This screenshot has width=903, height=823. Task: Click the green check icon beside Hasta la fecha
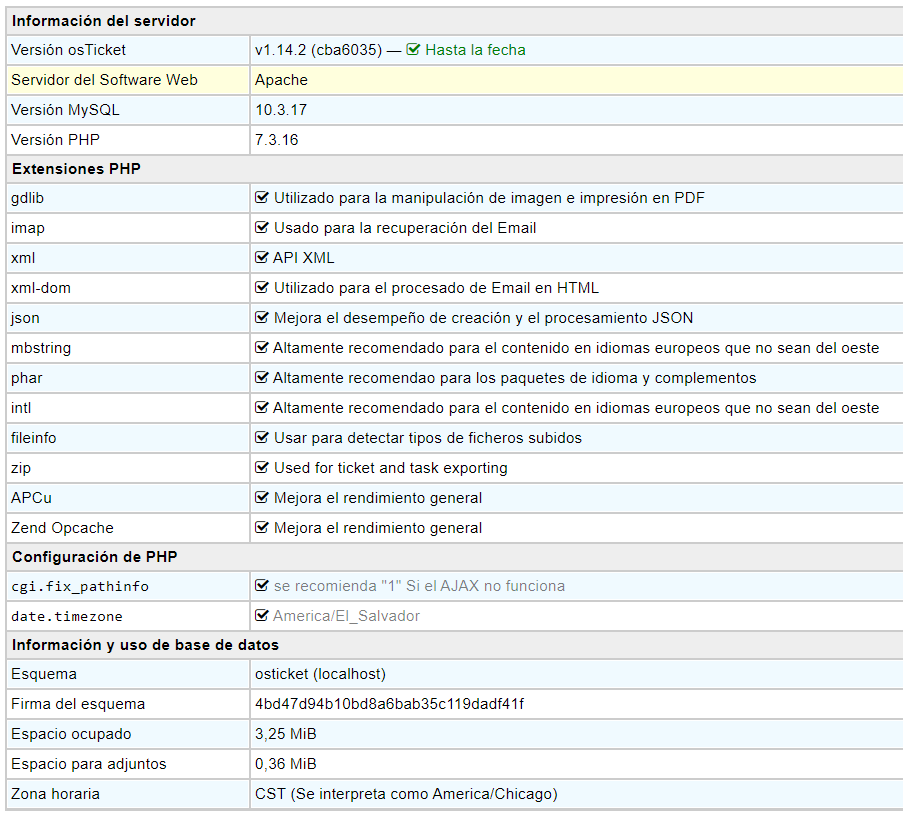coord(413,50)
